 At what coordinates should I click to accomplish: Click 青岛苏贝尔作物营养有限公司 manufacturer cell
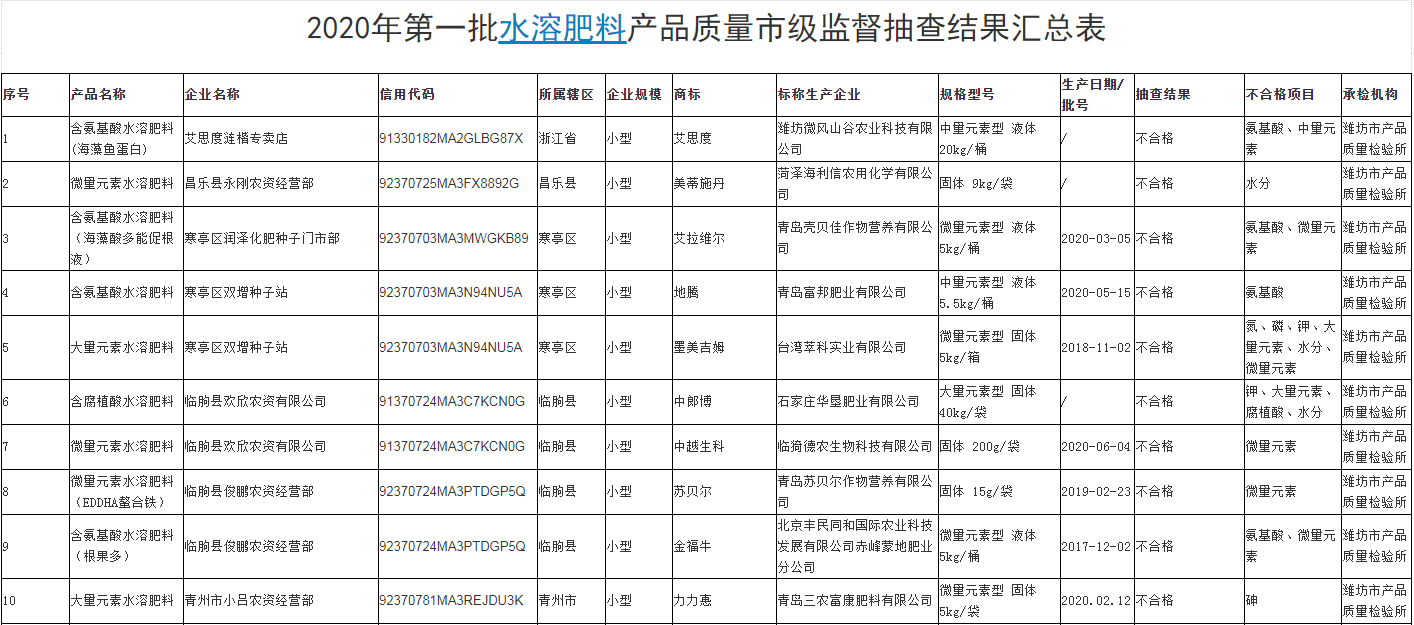coord(855,491)
